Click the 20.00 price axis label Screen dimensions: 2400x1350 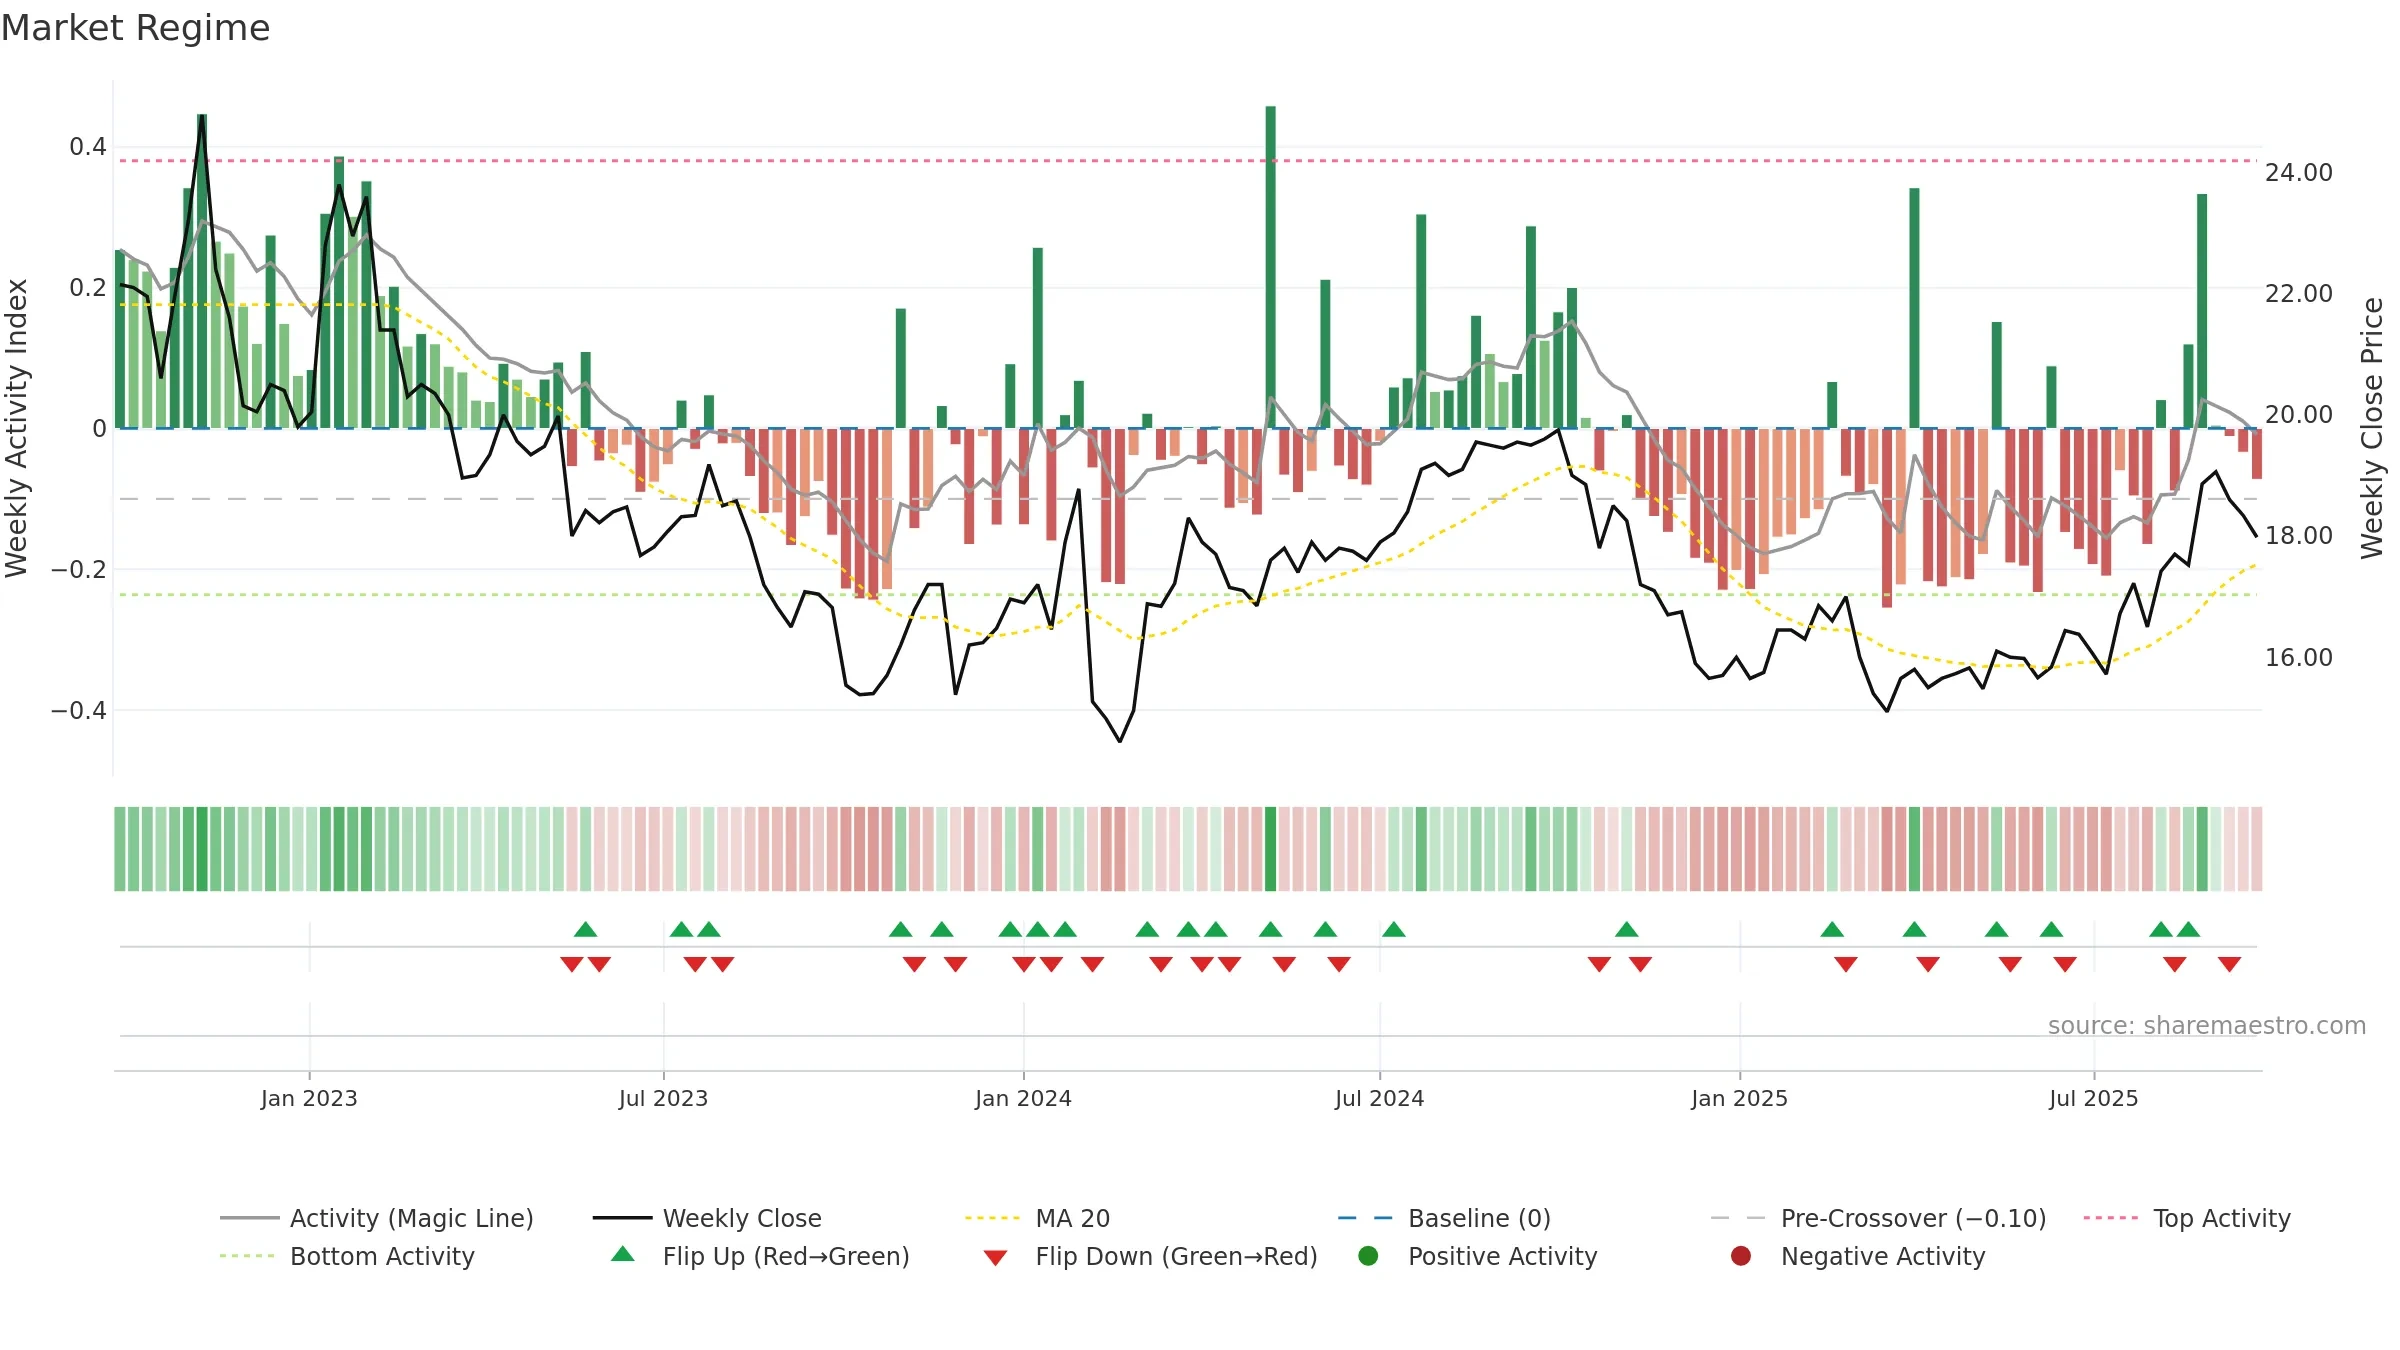point(2299,415)
